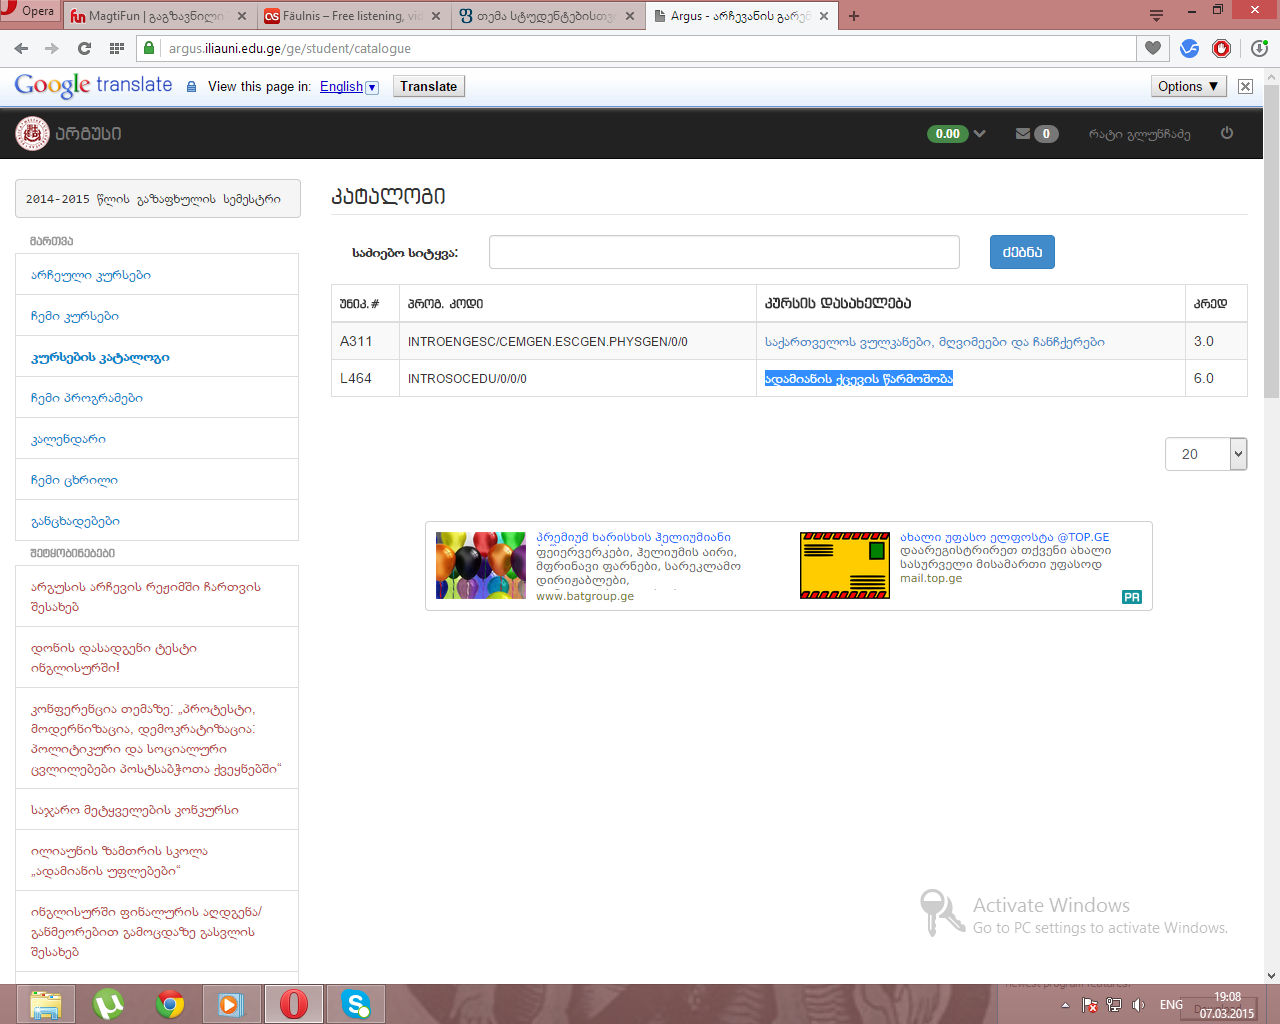Click the red ad-blocker extension icon

(1222, 48)
